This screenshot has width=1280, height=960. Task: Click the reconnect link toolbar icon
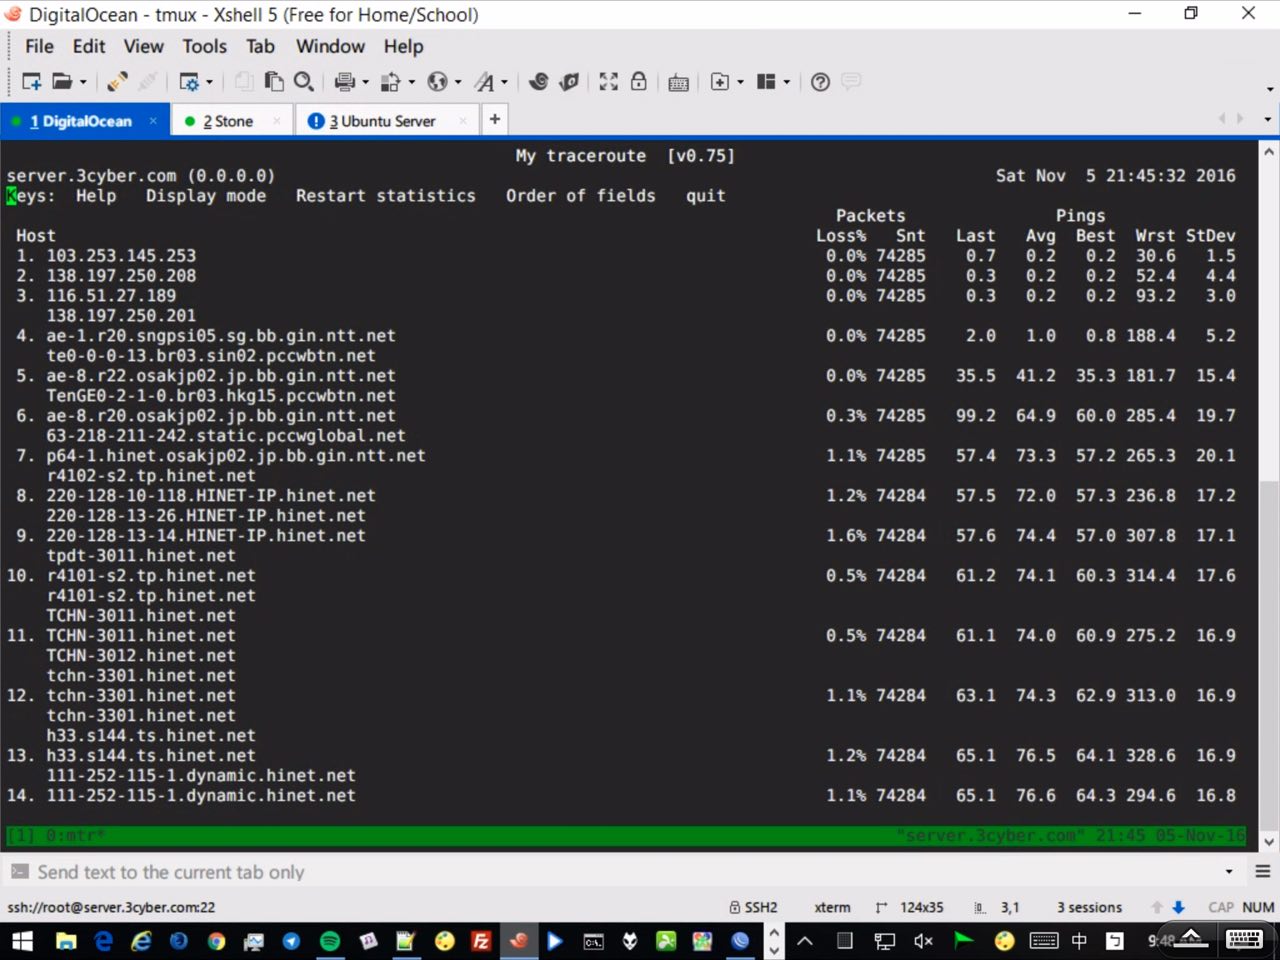(117, 82)
